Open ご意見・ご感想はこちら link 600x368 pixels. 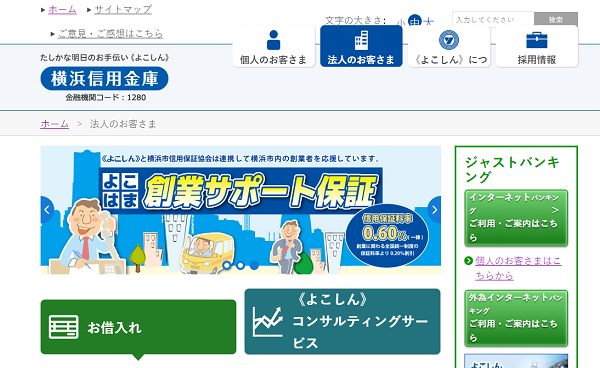click(x=111, y=34)
